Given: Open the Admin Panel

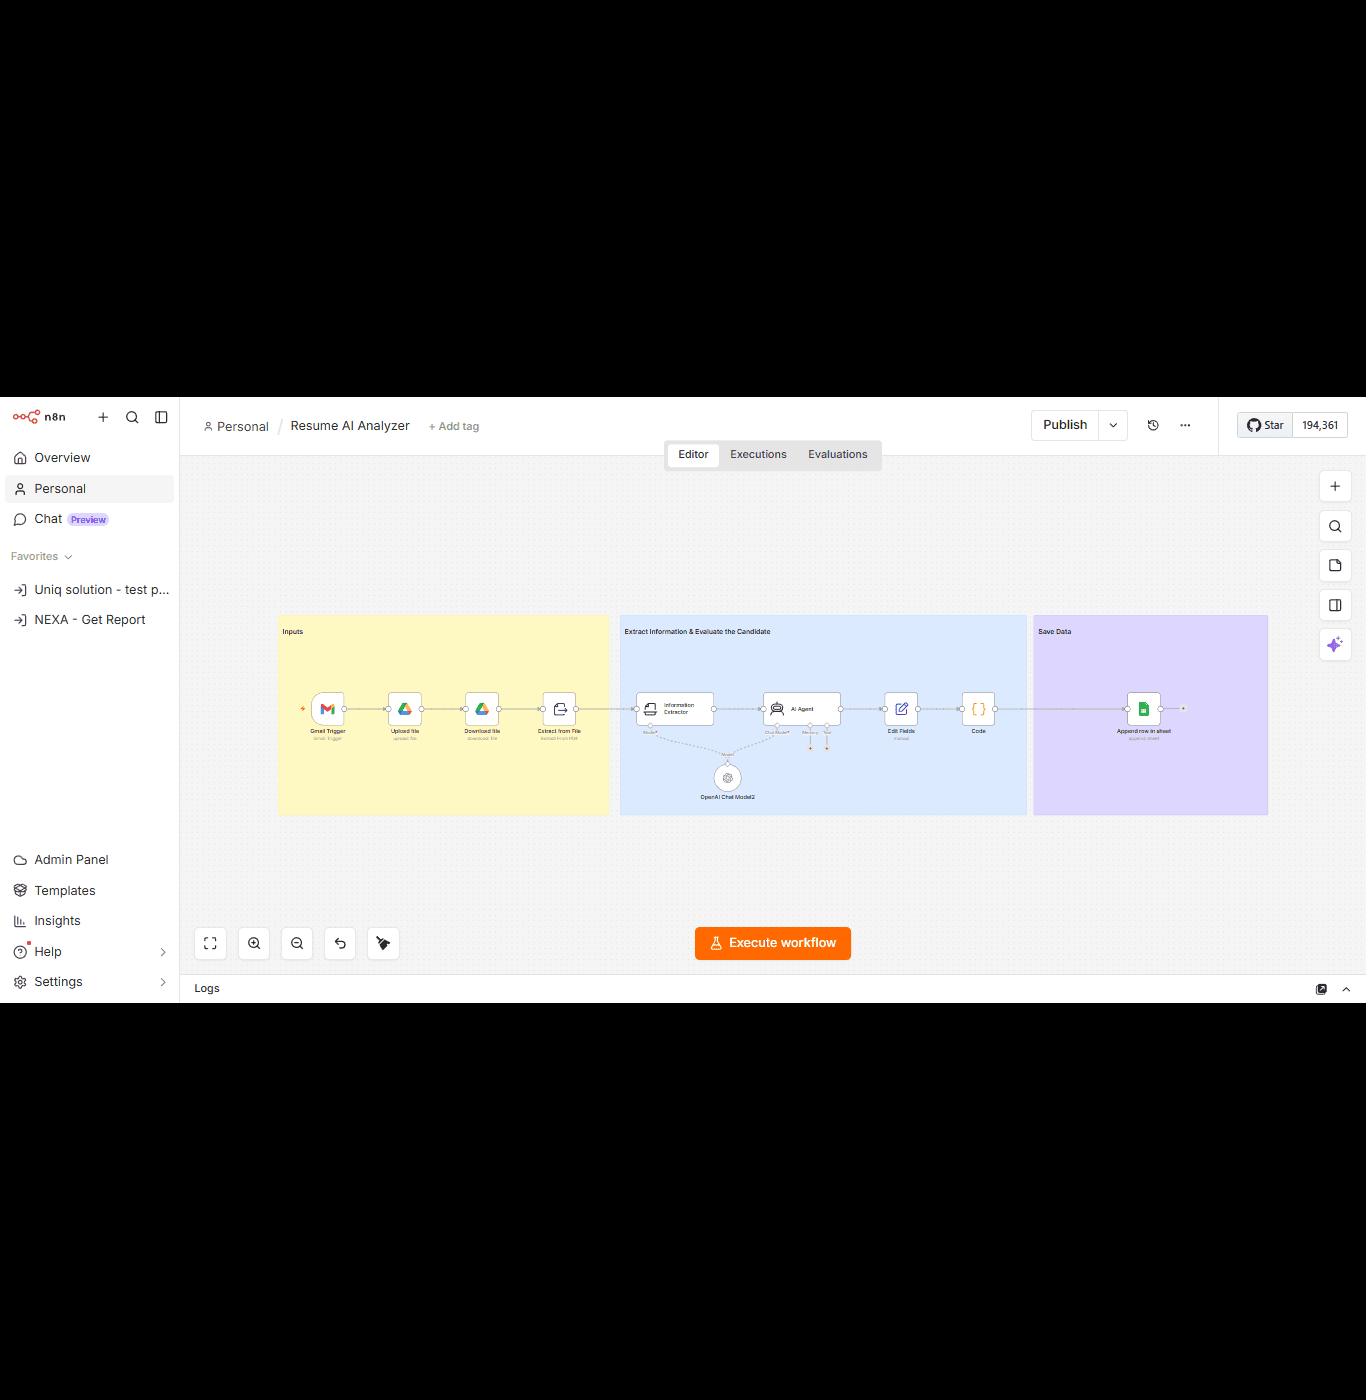Looking at the screenshot, I should (x=89, y=860).
